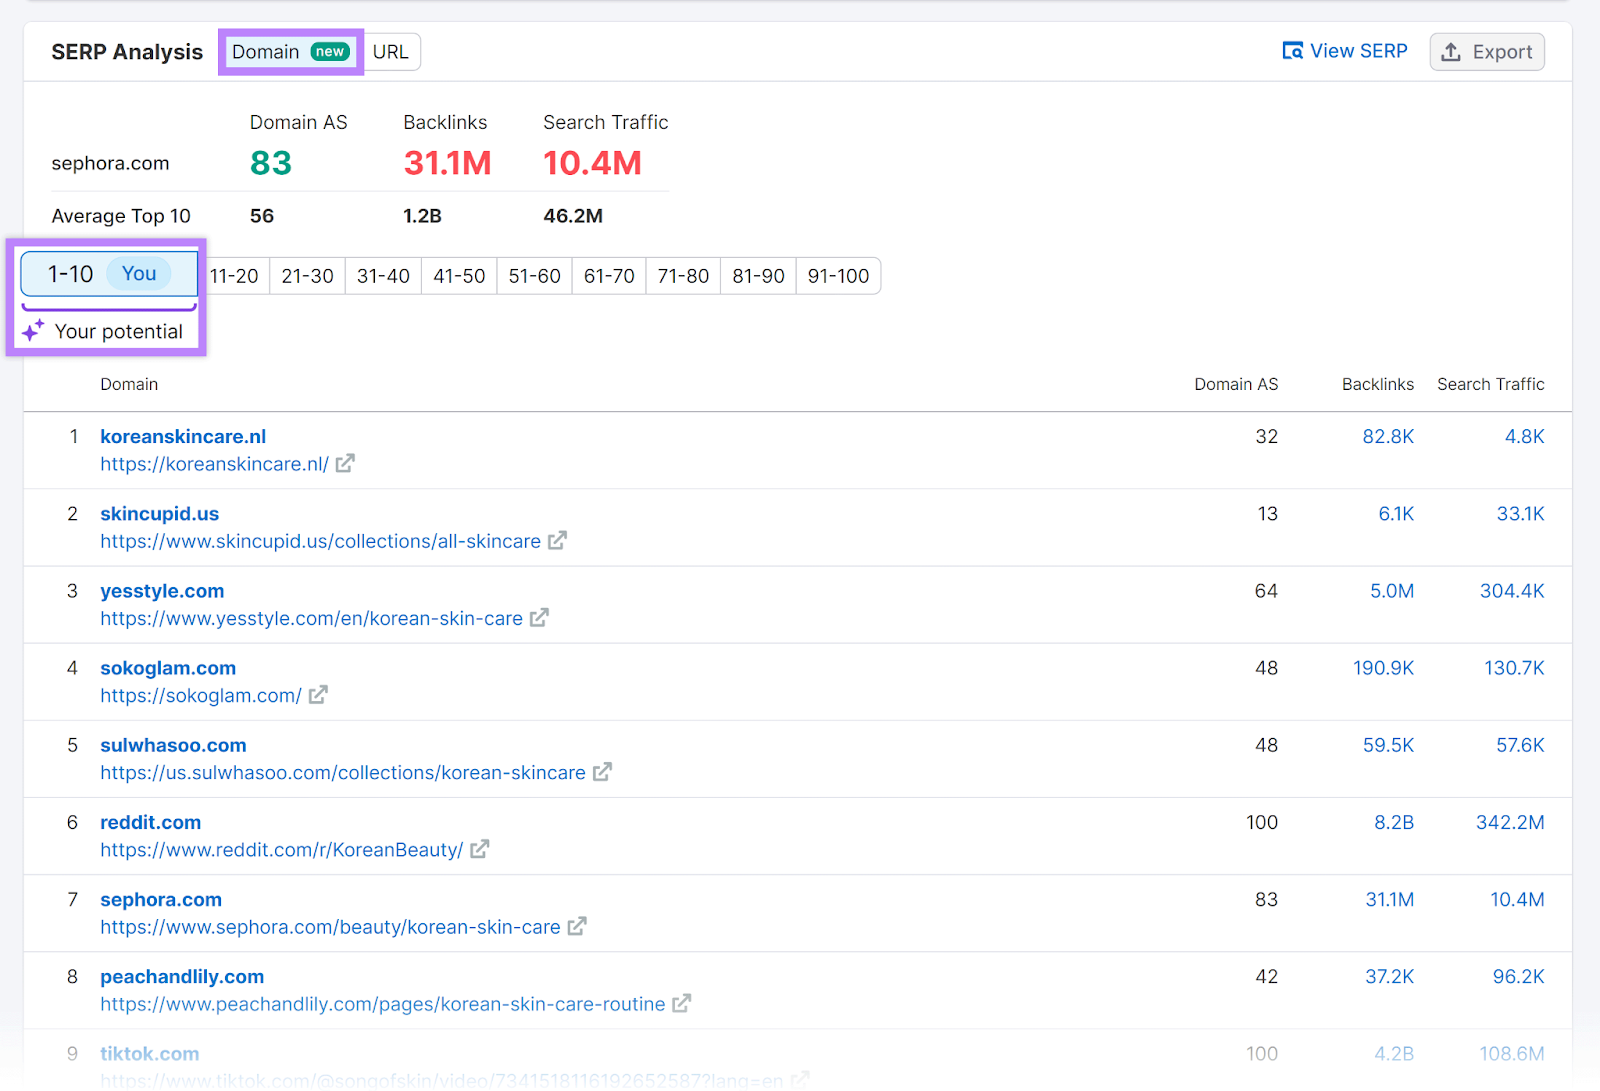Open koreanskincare.nl domain link
Image resolution: width=1600 pixels, height=1091 pixels.
coord(183,436)
